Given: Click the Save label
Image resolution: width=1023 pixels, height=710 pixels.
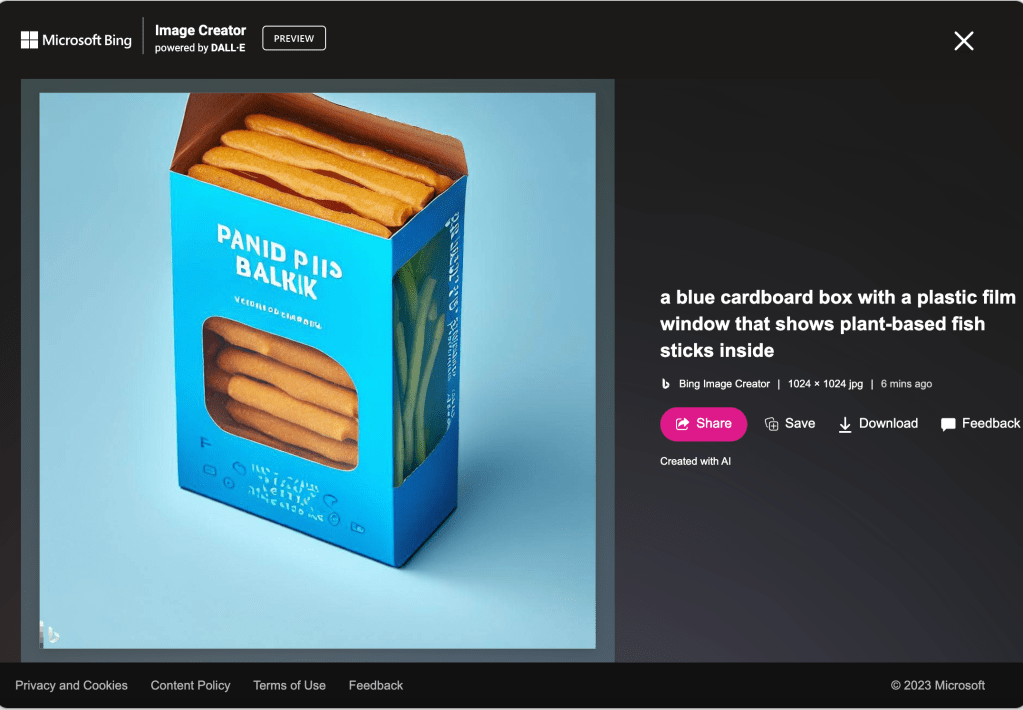Looking at the screenshot, I should click(800, 423).
